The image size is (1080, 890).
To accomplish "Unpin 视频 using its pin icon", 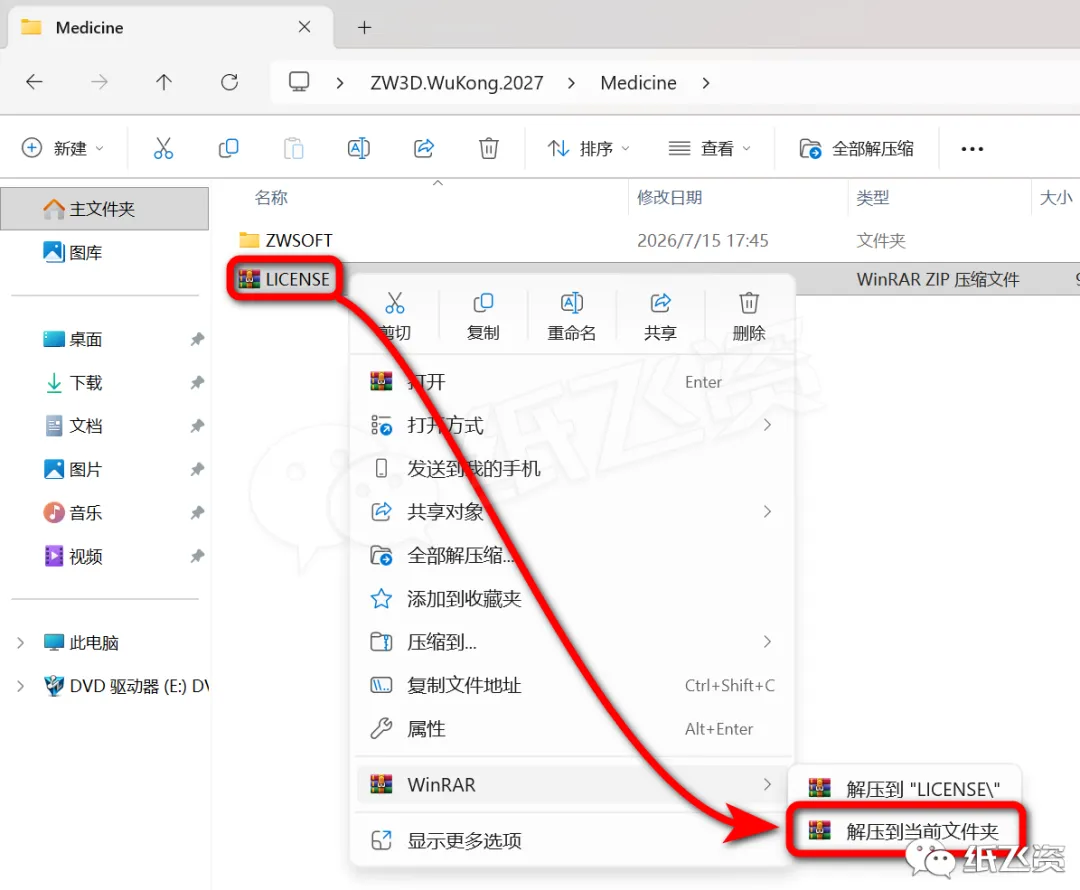I will click(198, 556).
